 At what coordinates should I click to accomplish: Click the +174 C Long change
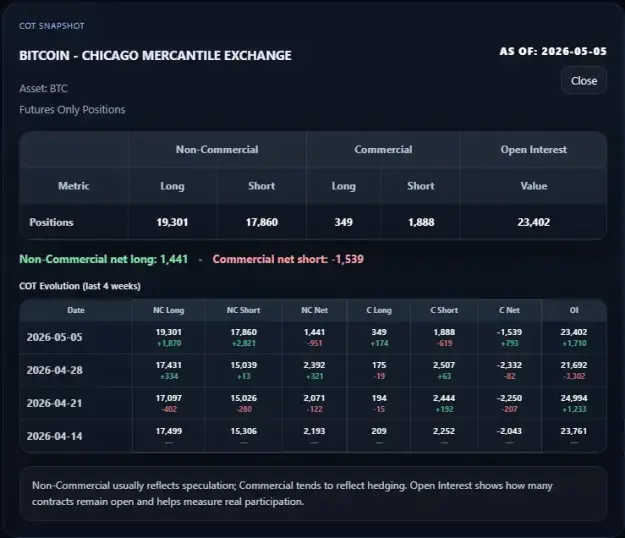pos(379,344)
